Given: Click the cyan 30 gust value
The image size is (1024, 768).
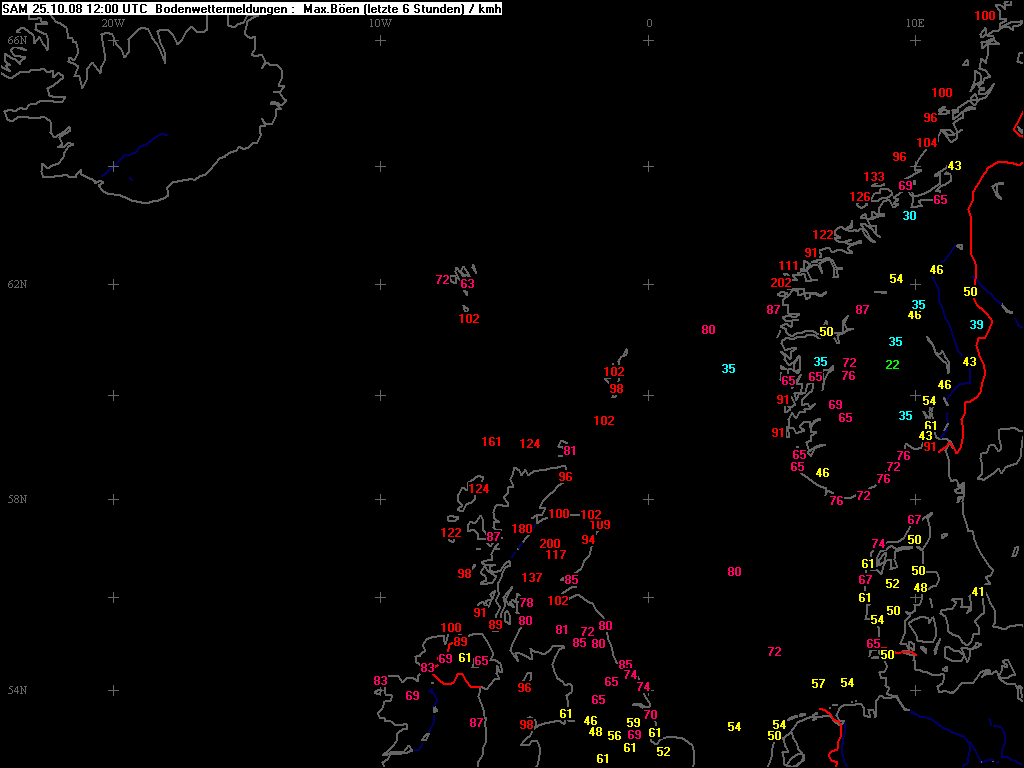Looking at the screenshot, I should pyautogui.click(x=909, y=216).
